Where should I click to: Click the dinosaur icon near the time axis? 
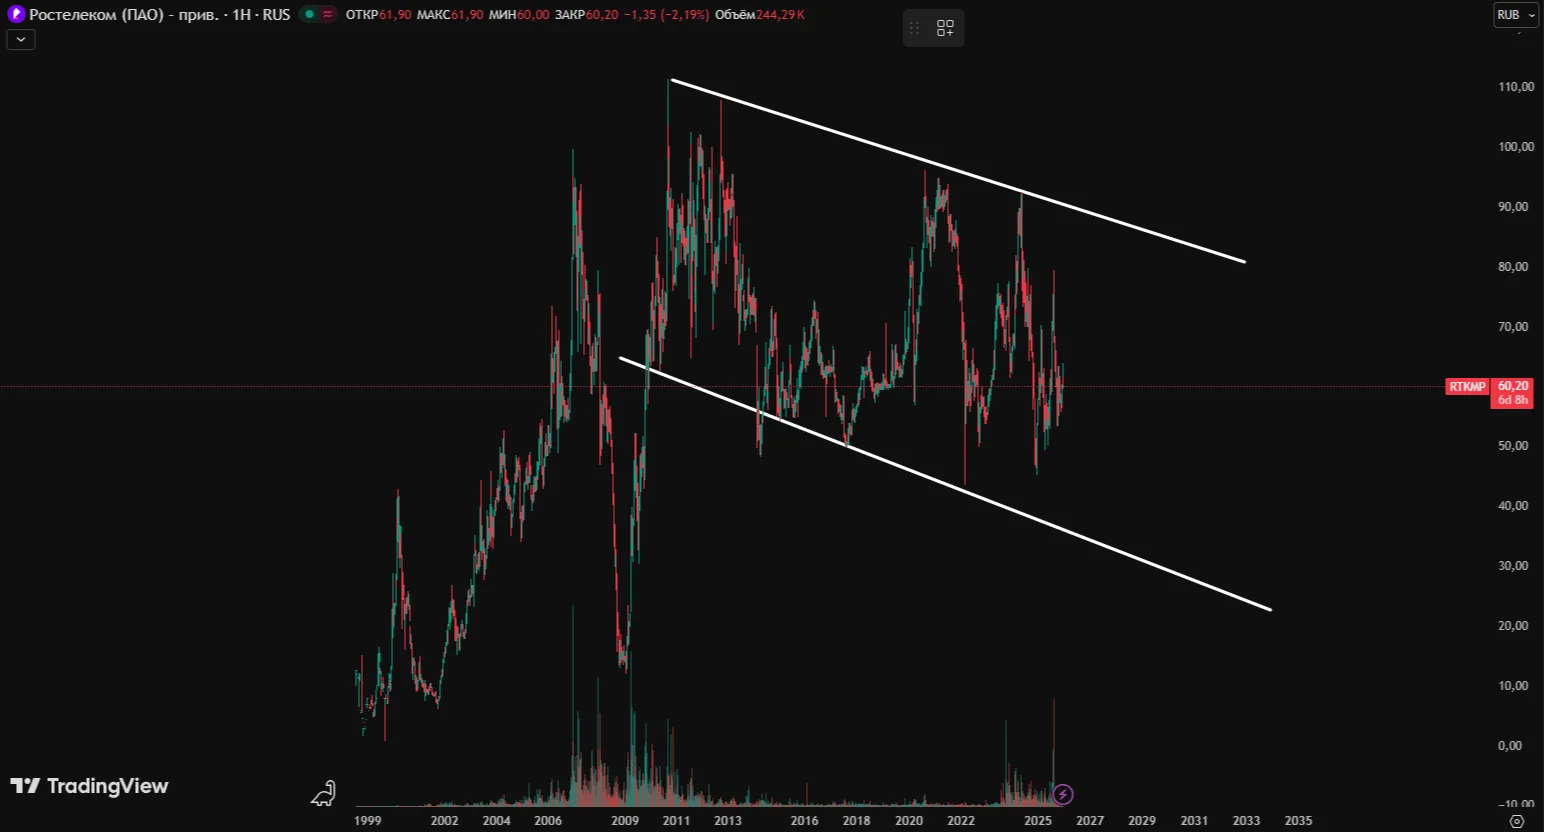click(x=324, y=794)
